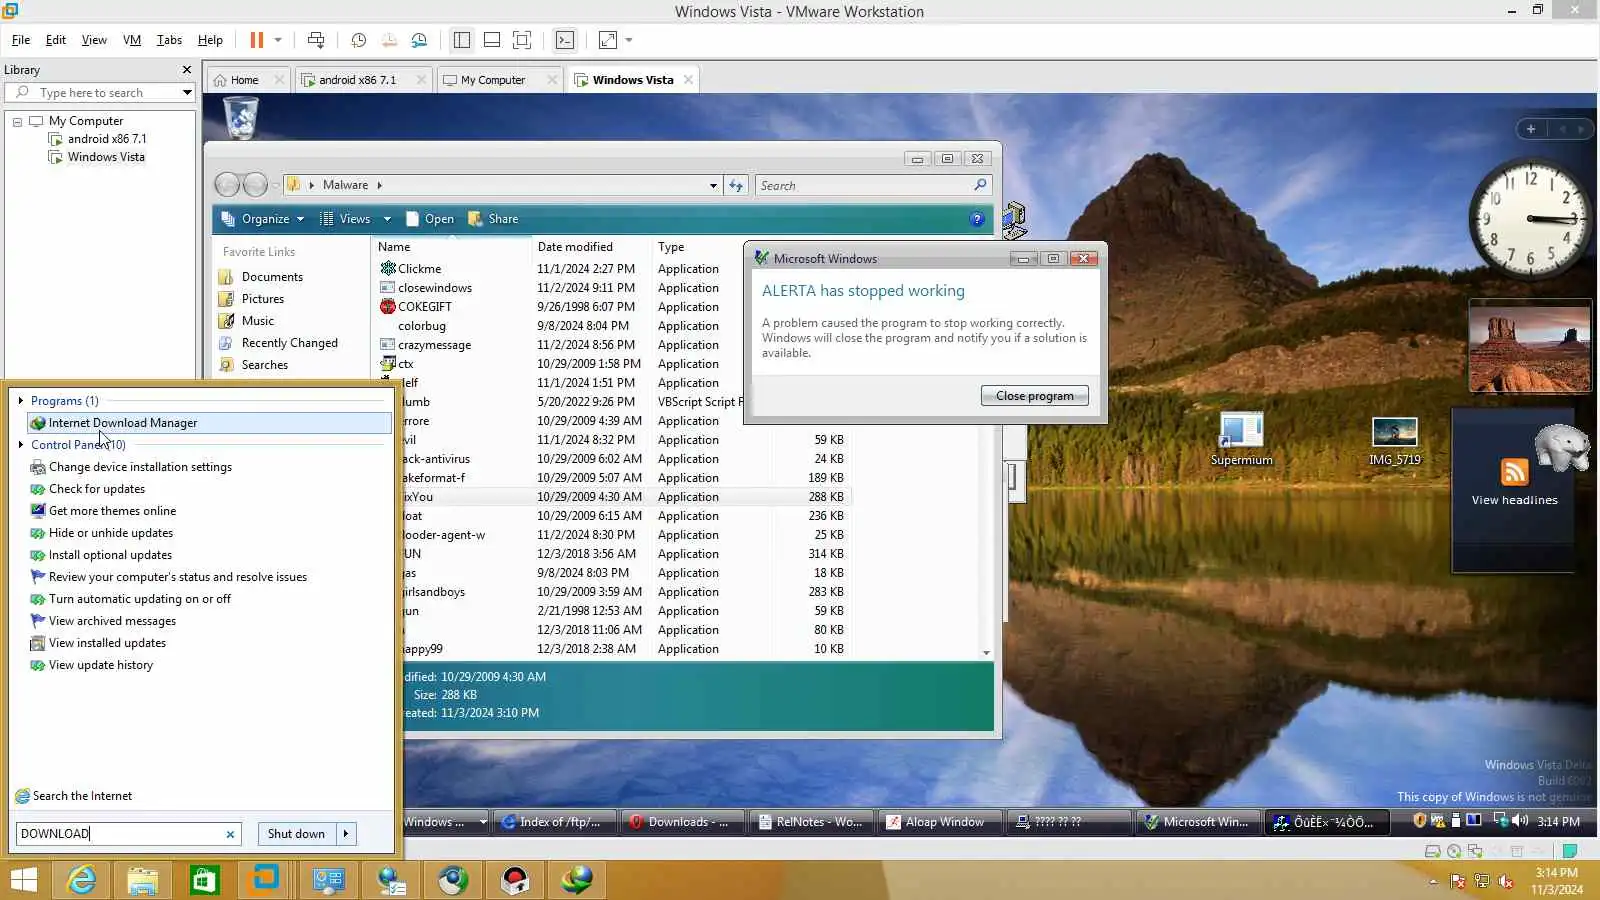
Task: Enter VMware full screen mode
Action: tap(522, 40)
